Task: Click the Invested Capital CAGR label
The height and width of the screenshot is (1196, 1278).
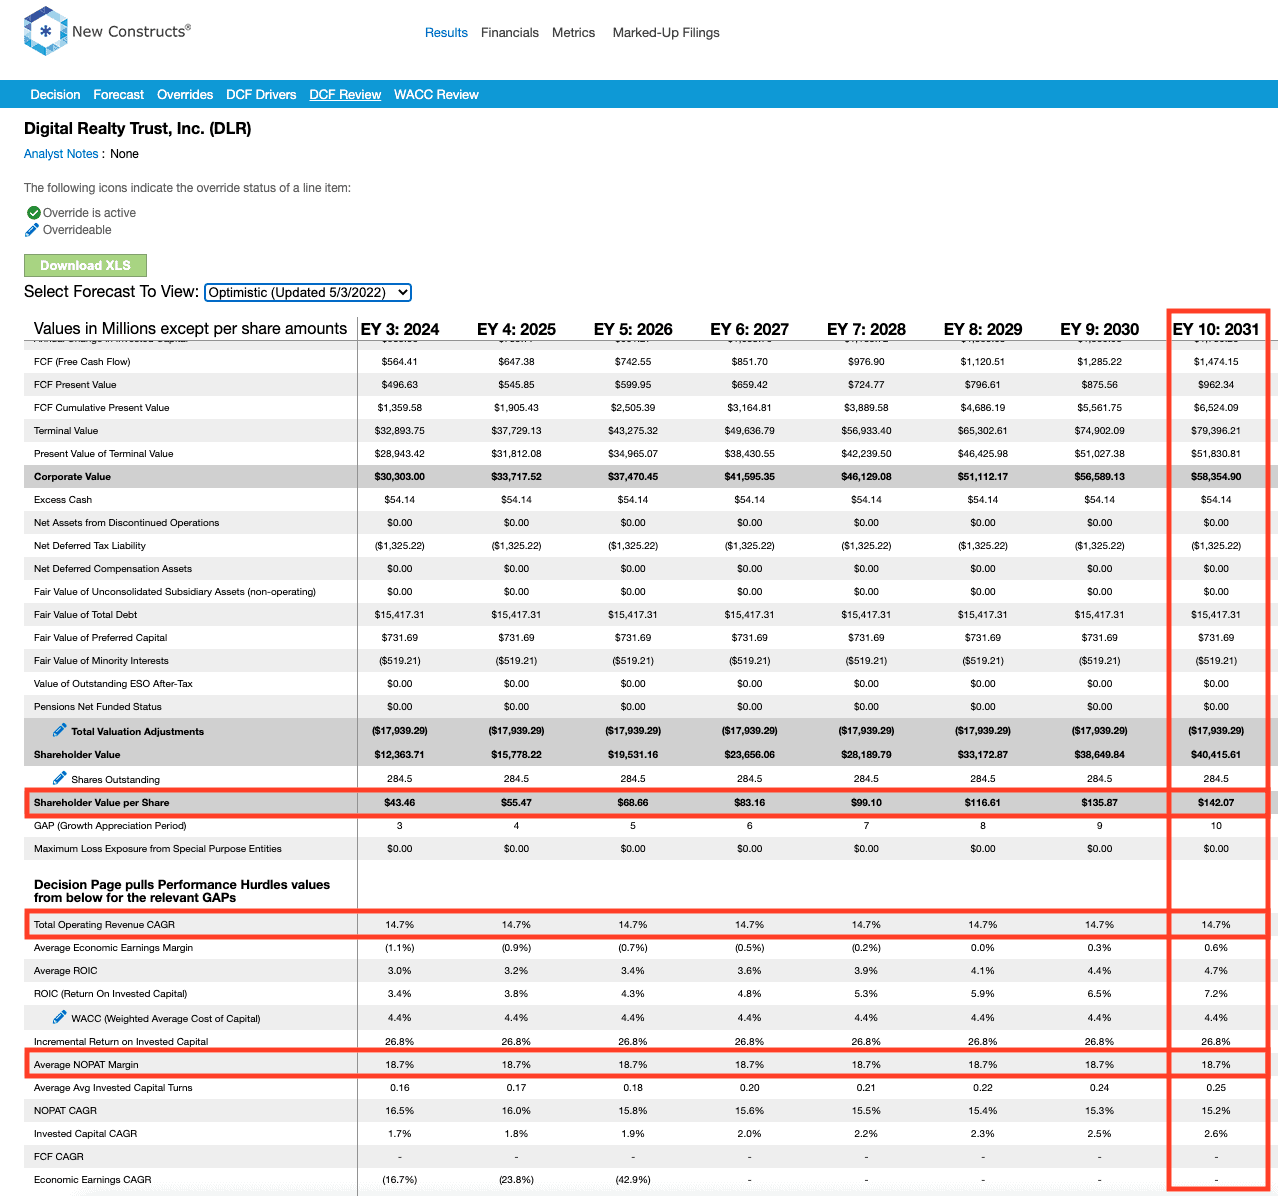Action: tap(85, 1134)
